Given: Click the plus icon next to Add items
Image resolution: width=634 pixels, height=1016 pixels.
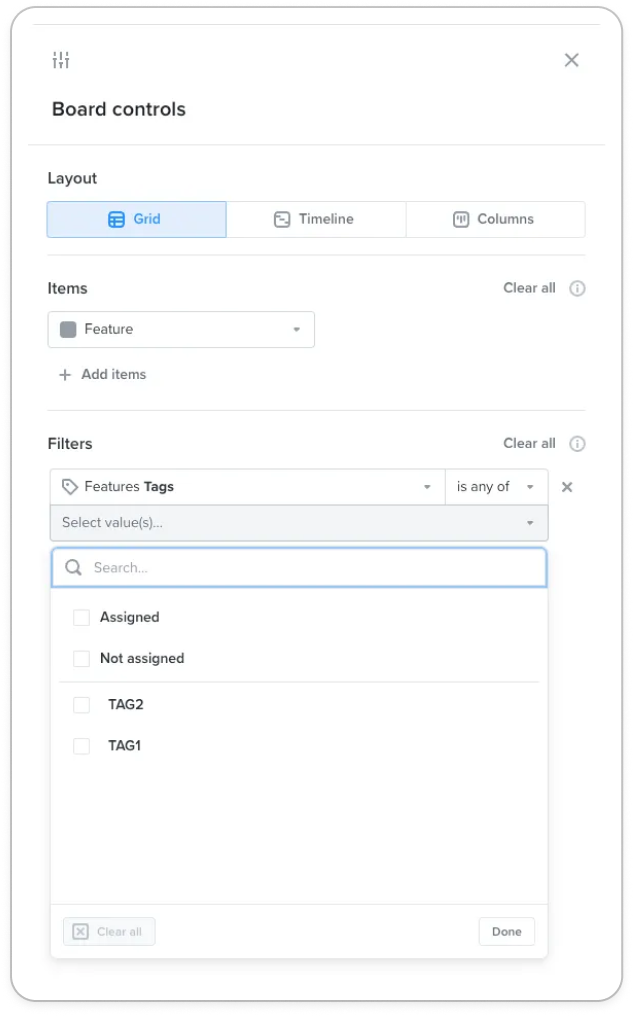Looking at the screenshot, I should coord(65,375).
